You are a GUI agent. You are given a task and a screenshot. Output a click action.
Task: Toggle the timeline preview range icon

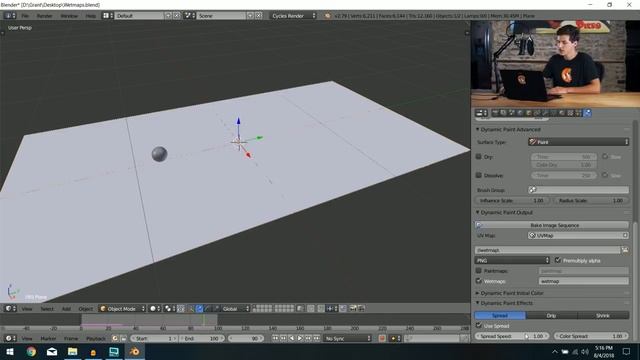pos(115,338)
